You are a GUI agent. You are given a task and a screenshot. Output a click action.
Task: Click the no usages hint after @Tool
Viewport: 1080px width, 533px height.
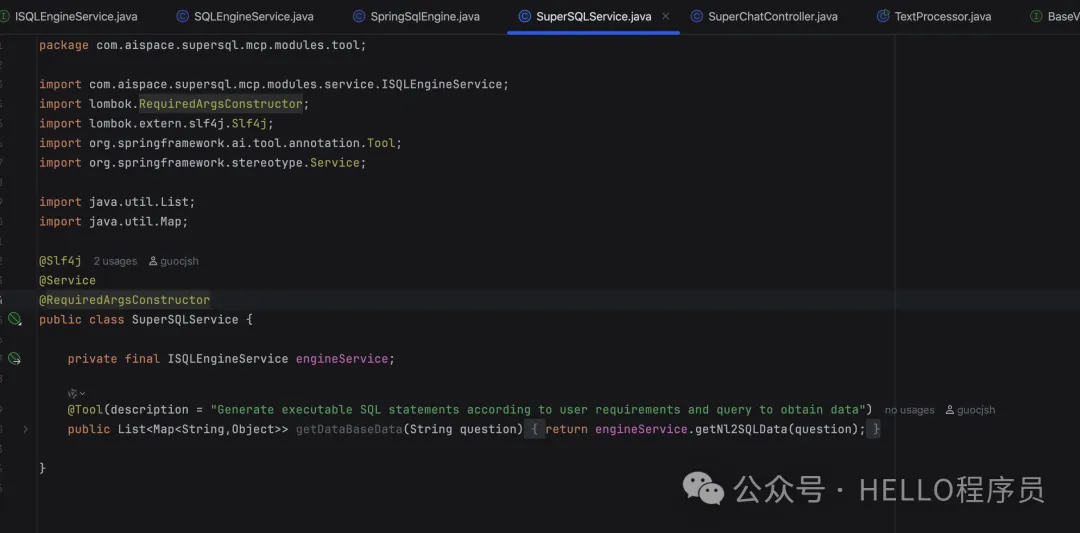(909, 410)
